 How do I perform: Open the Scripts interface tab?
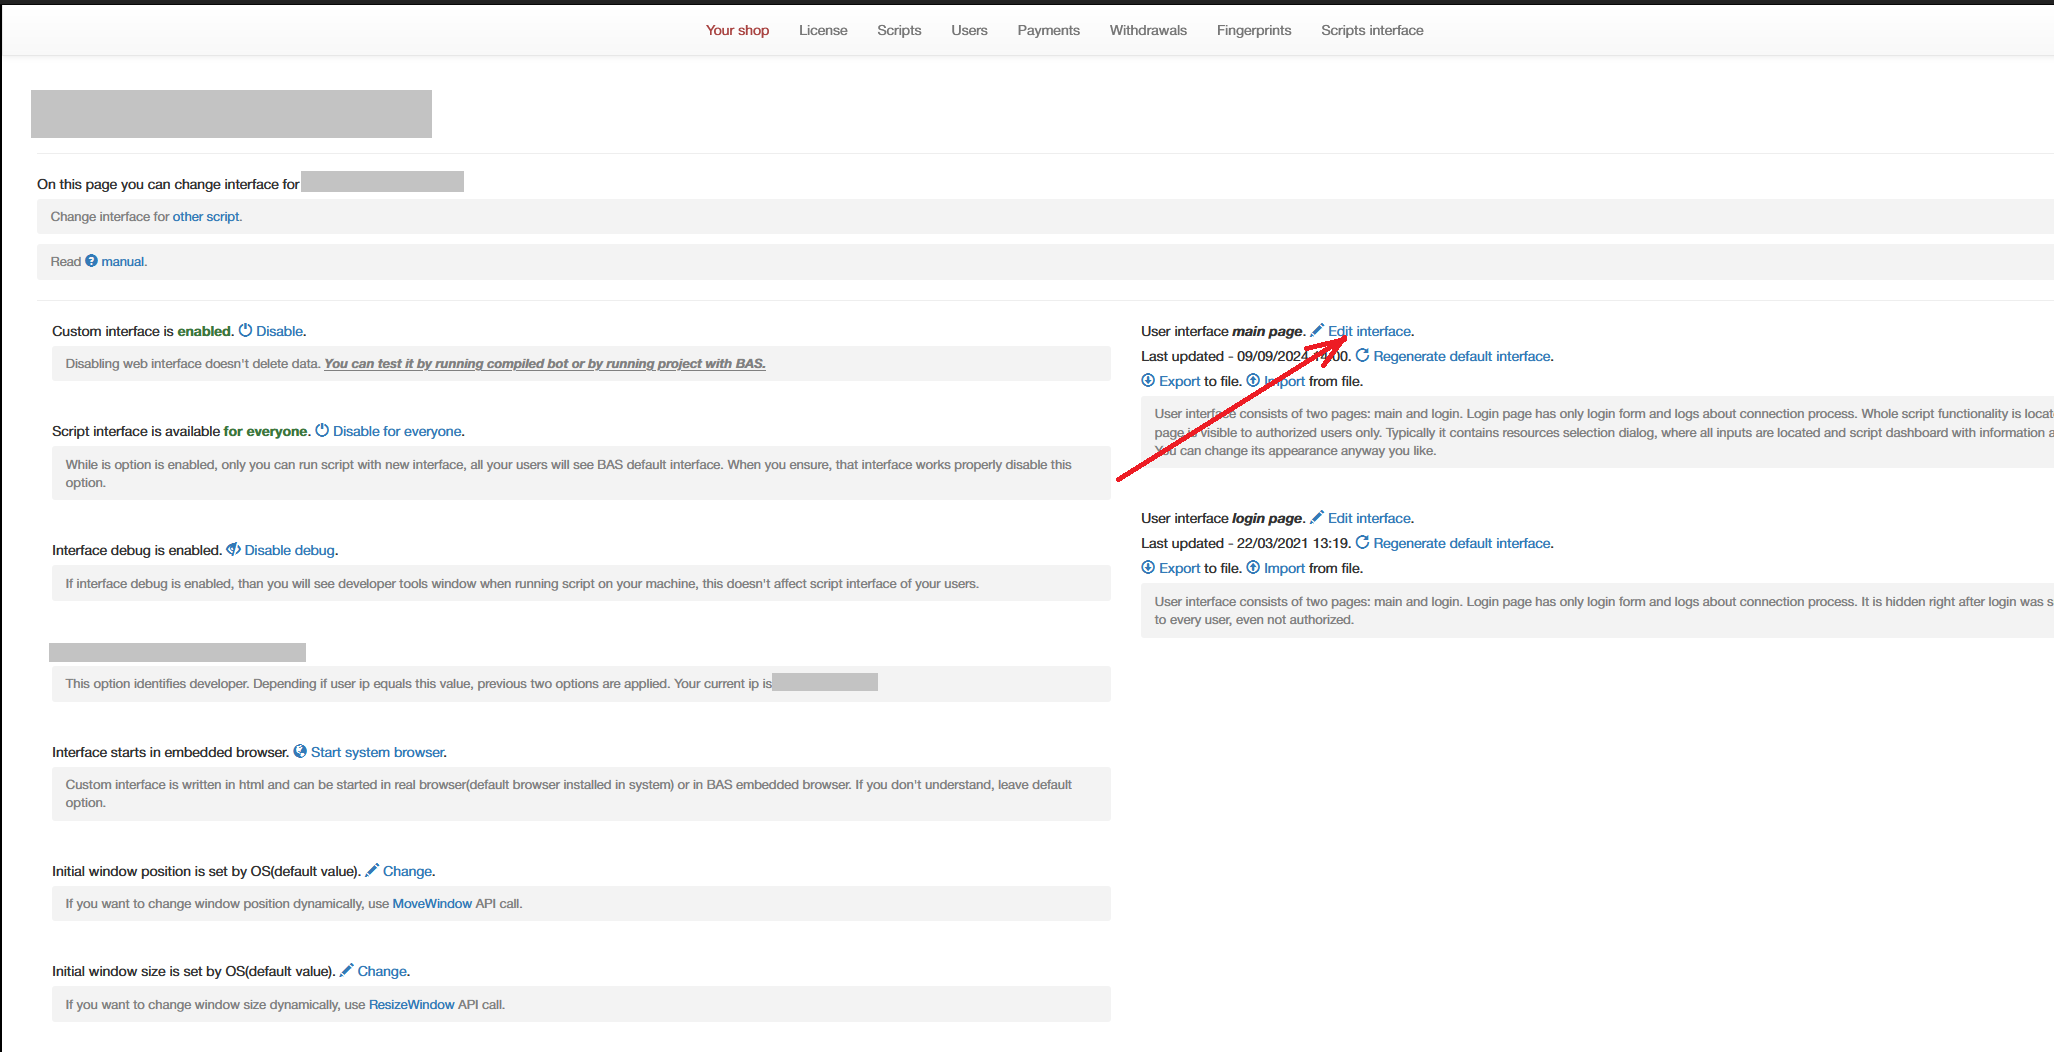tap(1371, 30)
